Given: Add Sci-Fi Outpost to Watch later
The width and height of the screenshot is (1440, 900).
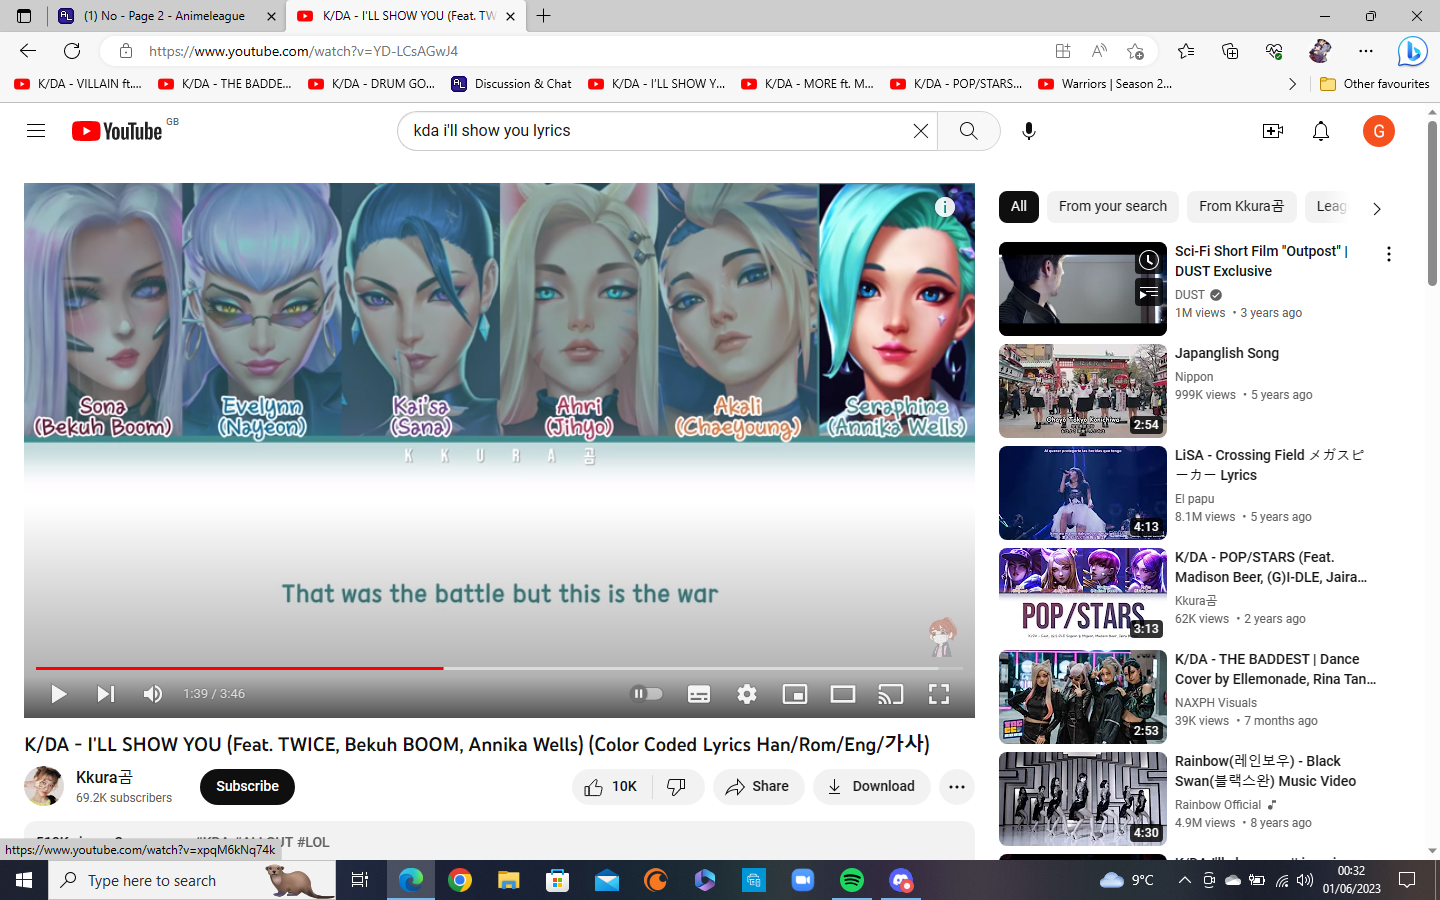Looking at the screenshot, I should [1149, 261].
